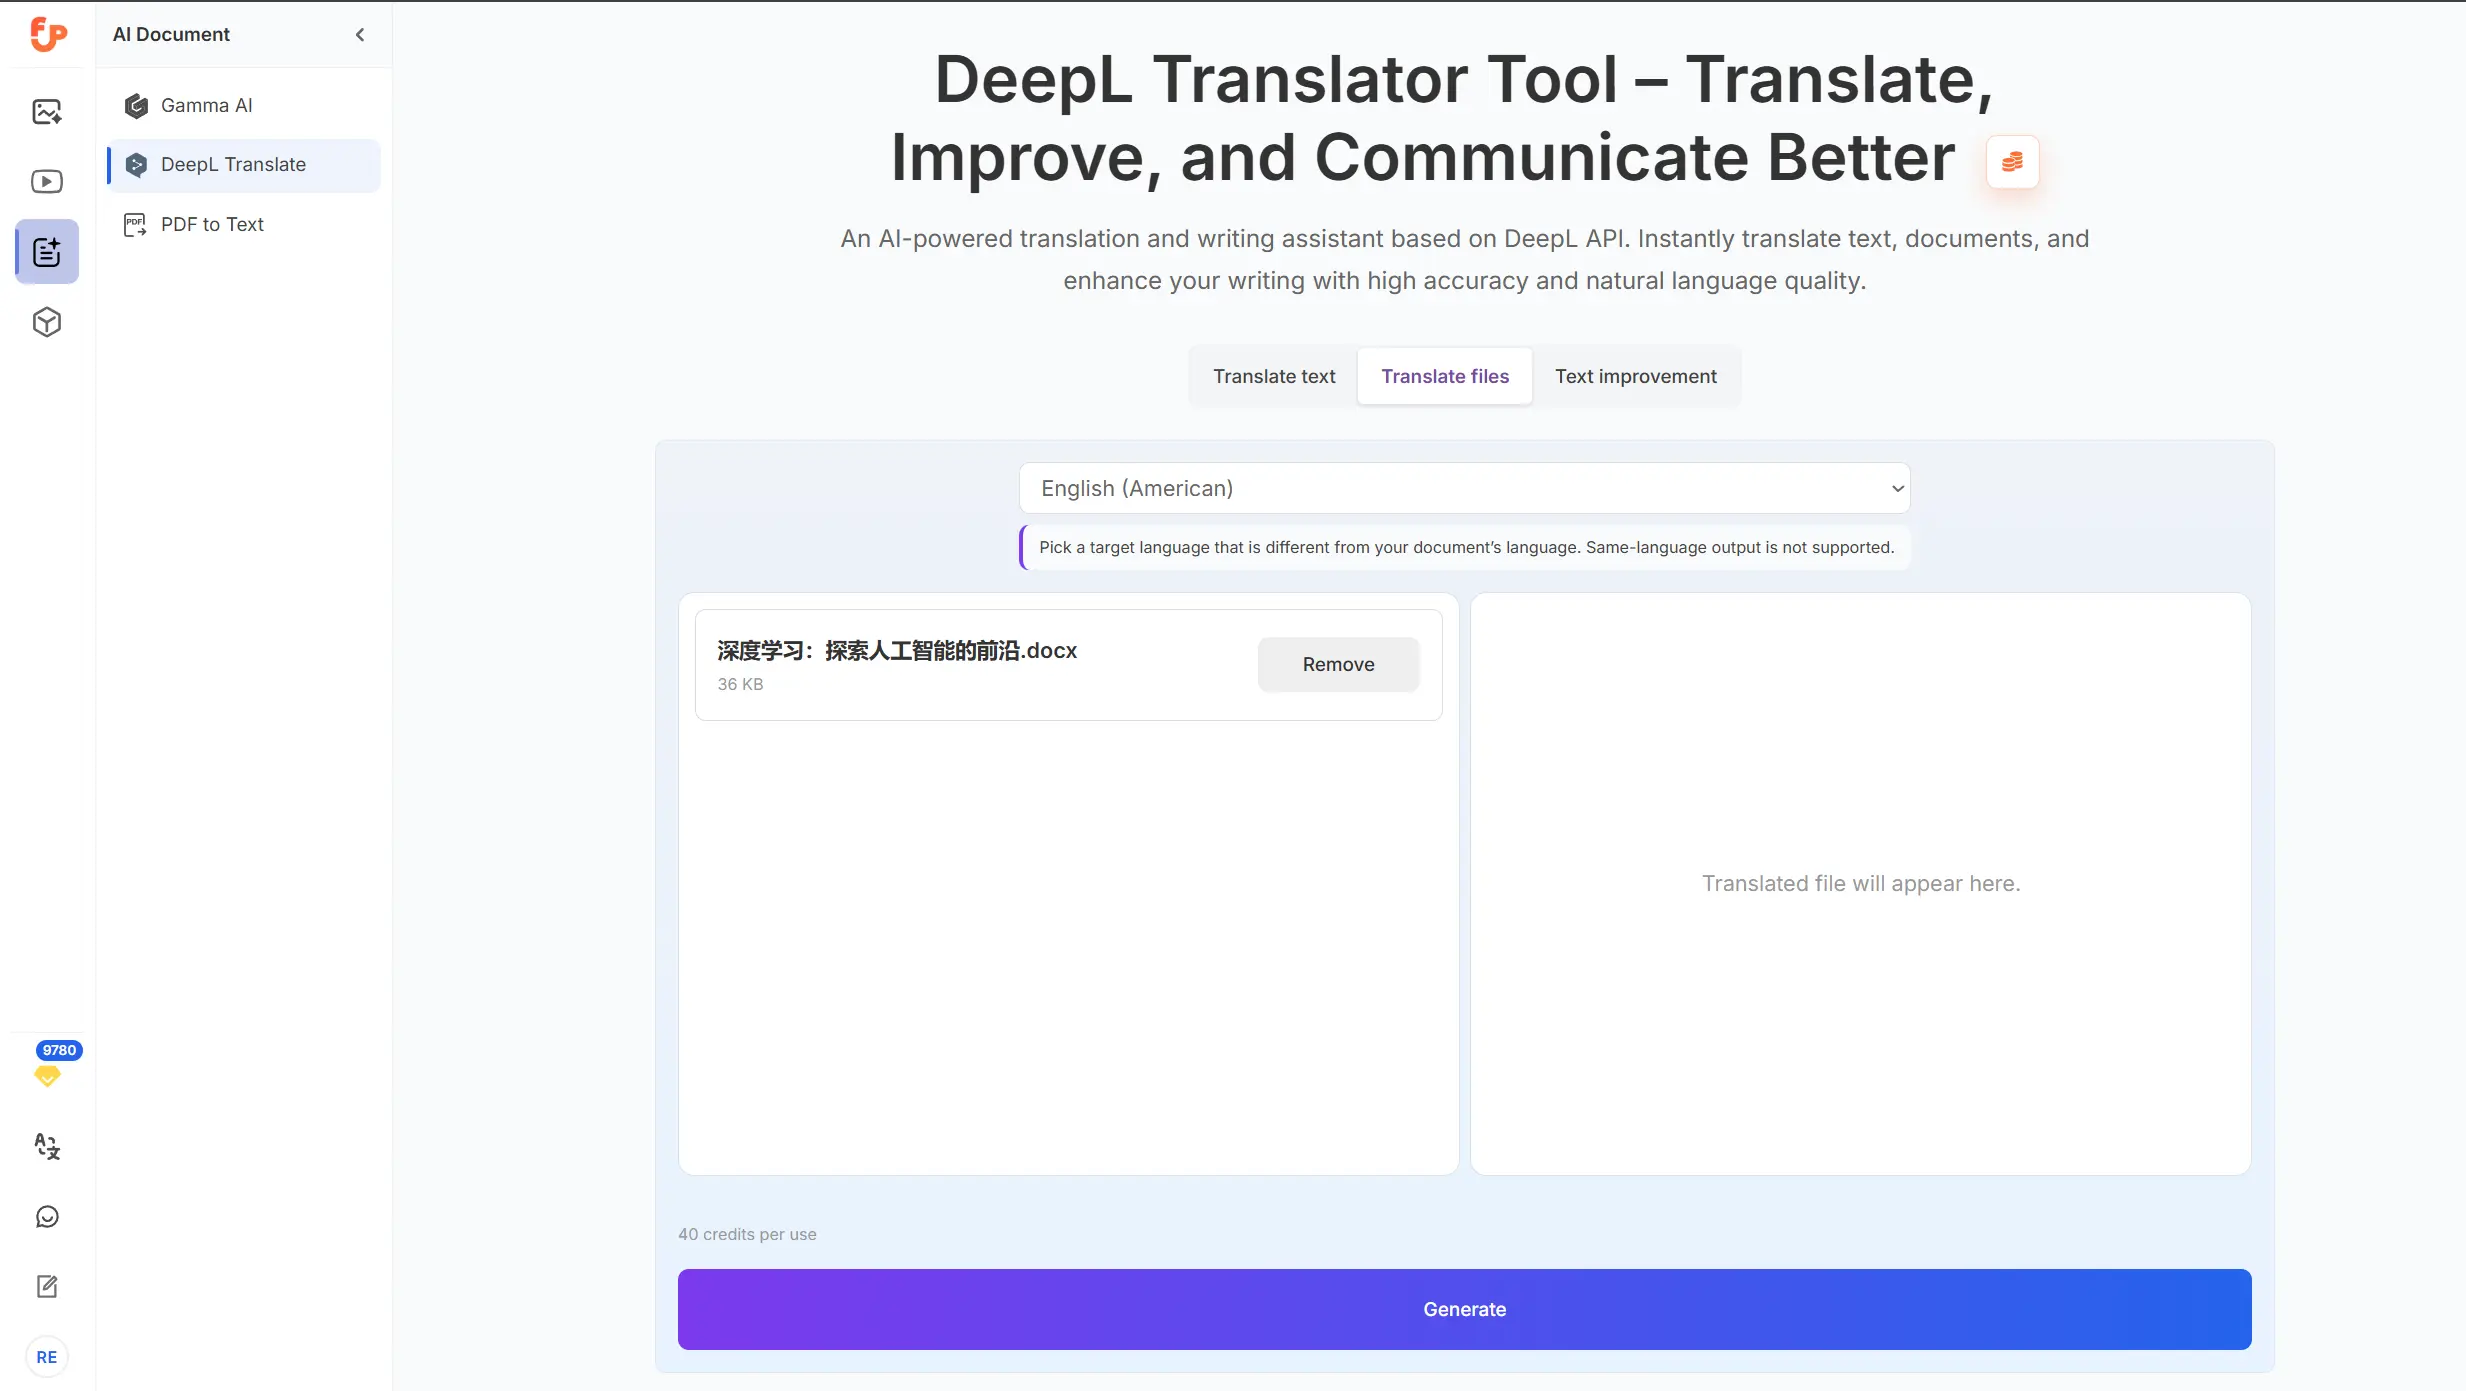Click the feedback edit note icon

click(x=47, y=1286)
